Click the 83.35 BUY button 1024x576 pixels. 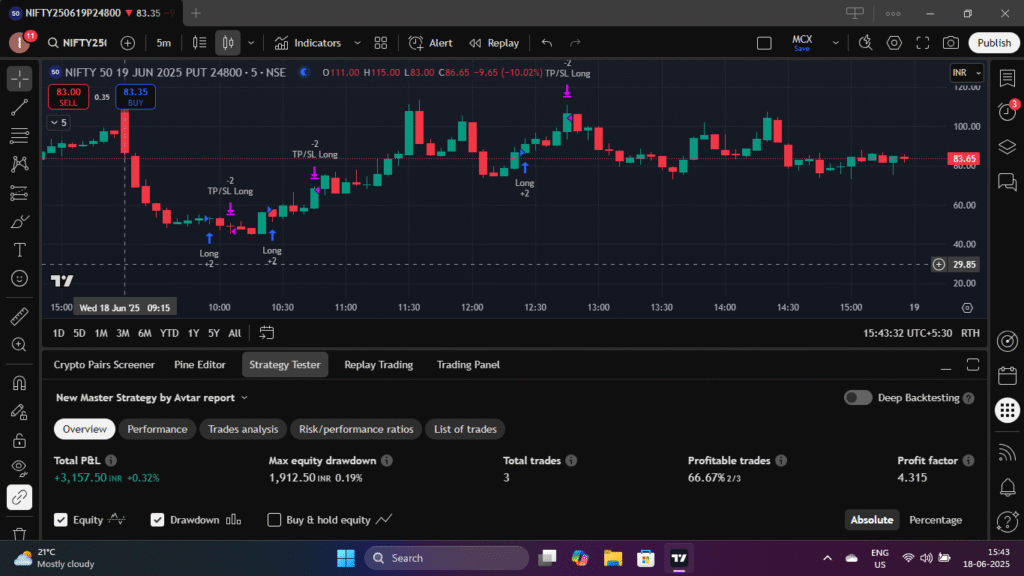[135, 97]
